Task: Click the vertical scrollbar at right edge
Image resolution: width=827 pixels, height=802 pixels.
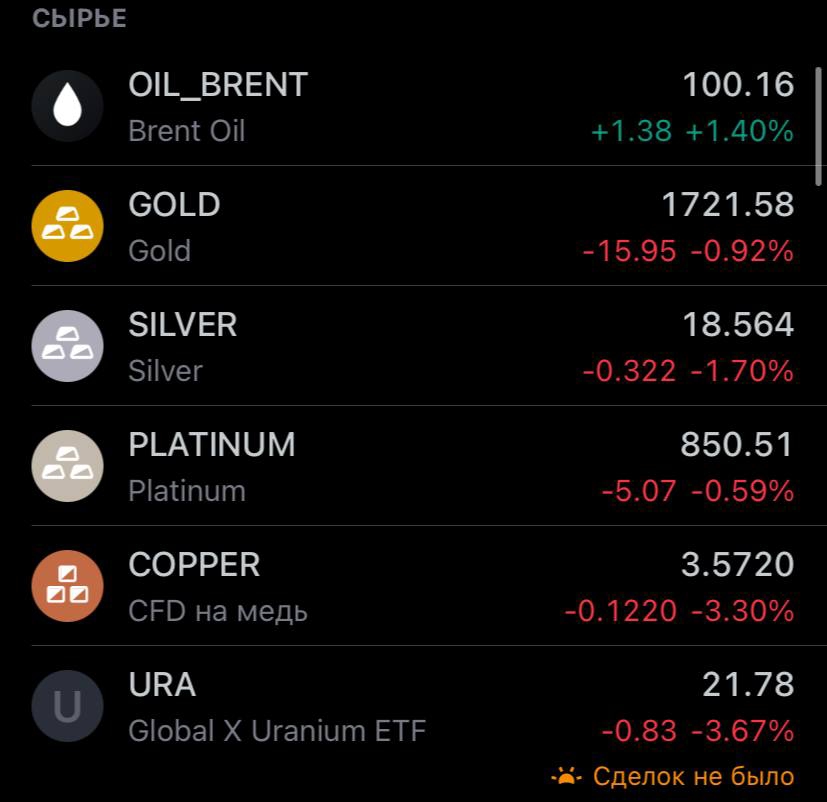Action: point(818,127)
